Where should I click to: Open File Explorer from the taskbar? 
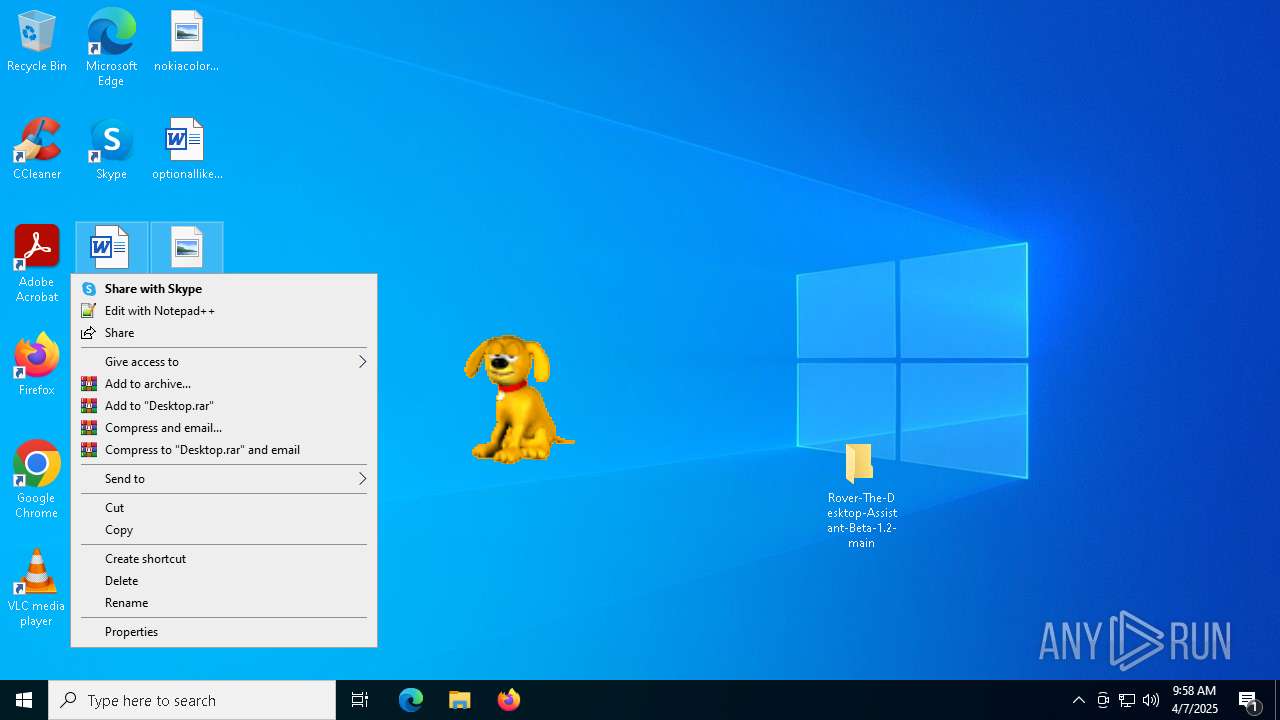[459, 700]
